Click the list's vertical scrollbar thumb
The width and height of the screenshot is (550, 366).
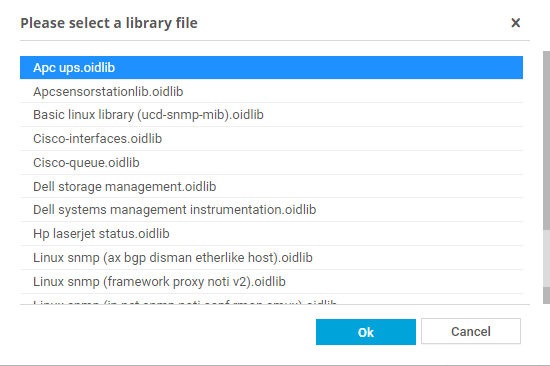[546, 141]
